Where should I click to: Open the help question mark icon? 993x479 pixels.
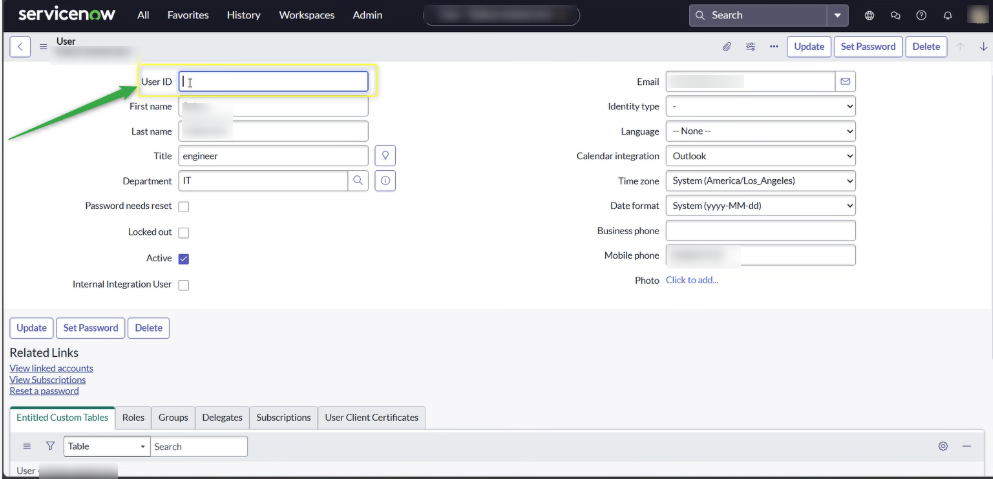921,15
